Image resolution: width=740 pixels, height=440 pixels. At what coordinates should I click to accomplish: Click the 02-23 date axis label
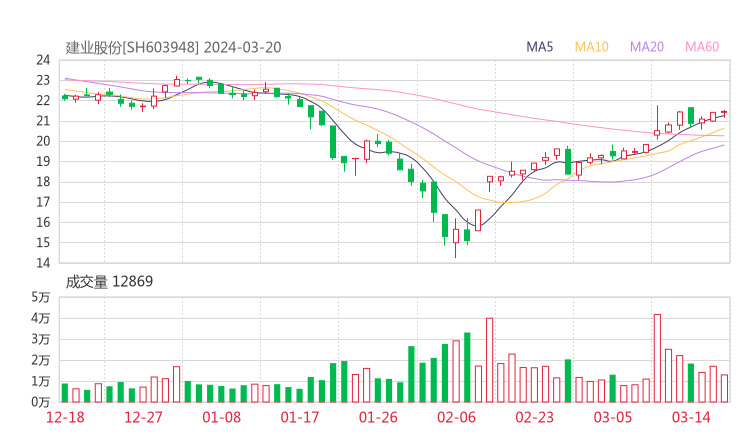click(x=534, y=417)
